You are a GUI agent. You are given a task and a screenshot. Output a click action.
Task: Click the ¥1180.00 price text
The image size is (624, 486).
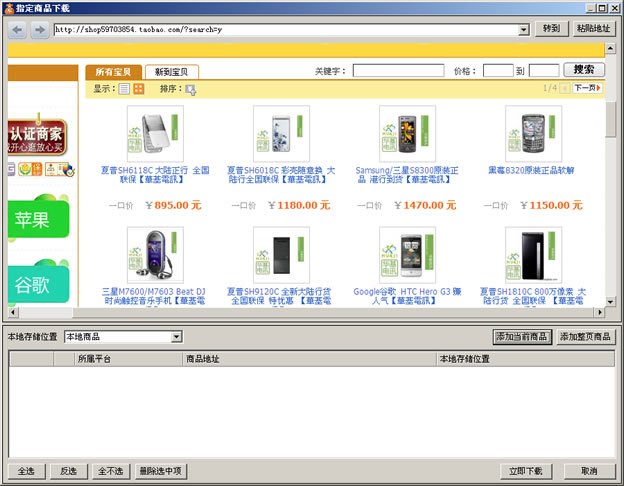click(299, 205)
